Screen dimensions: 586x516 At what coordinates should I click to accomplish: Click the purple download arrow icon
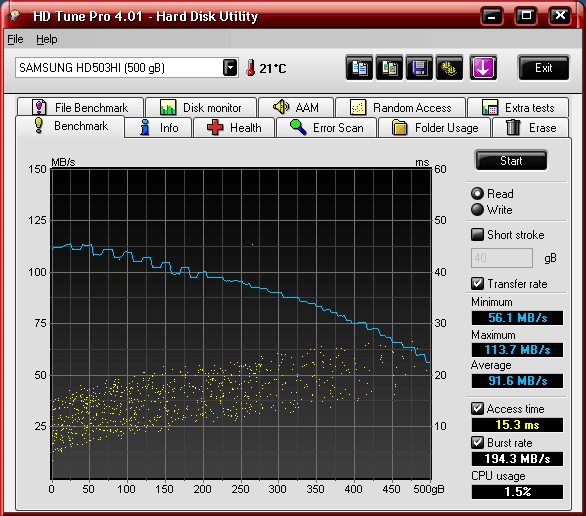(483, 68)
